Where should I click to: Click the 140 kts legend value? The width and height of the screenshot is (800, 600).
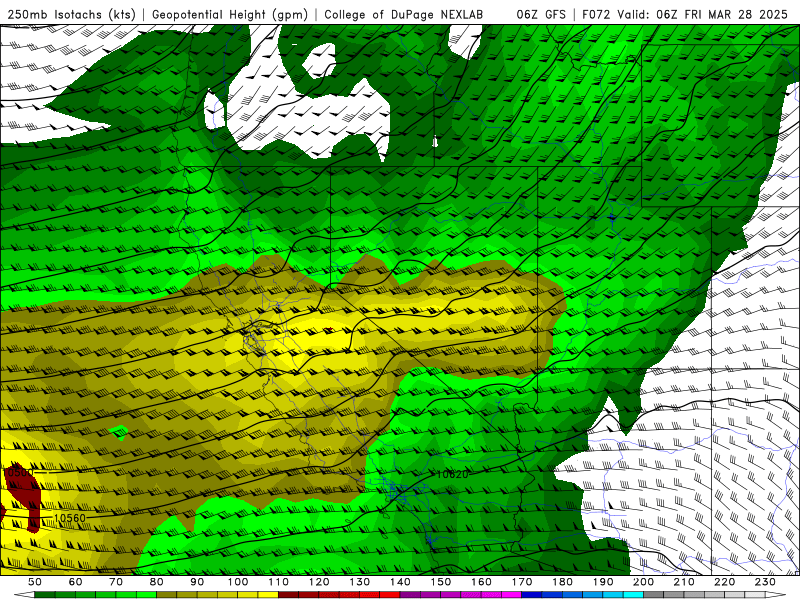tap(401, 582)
